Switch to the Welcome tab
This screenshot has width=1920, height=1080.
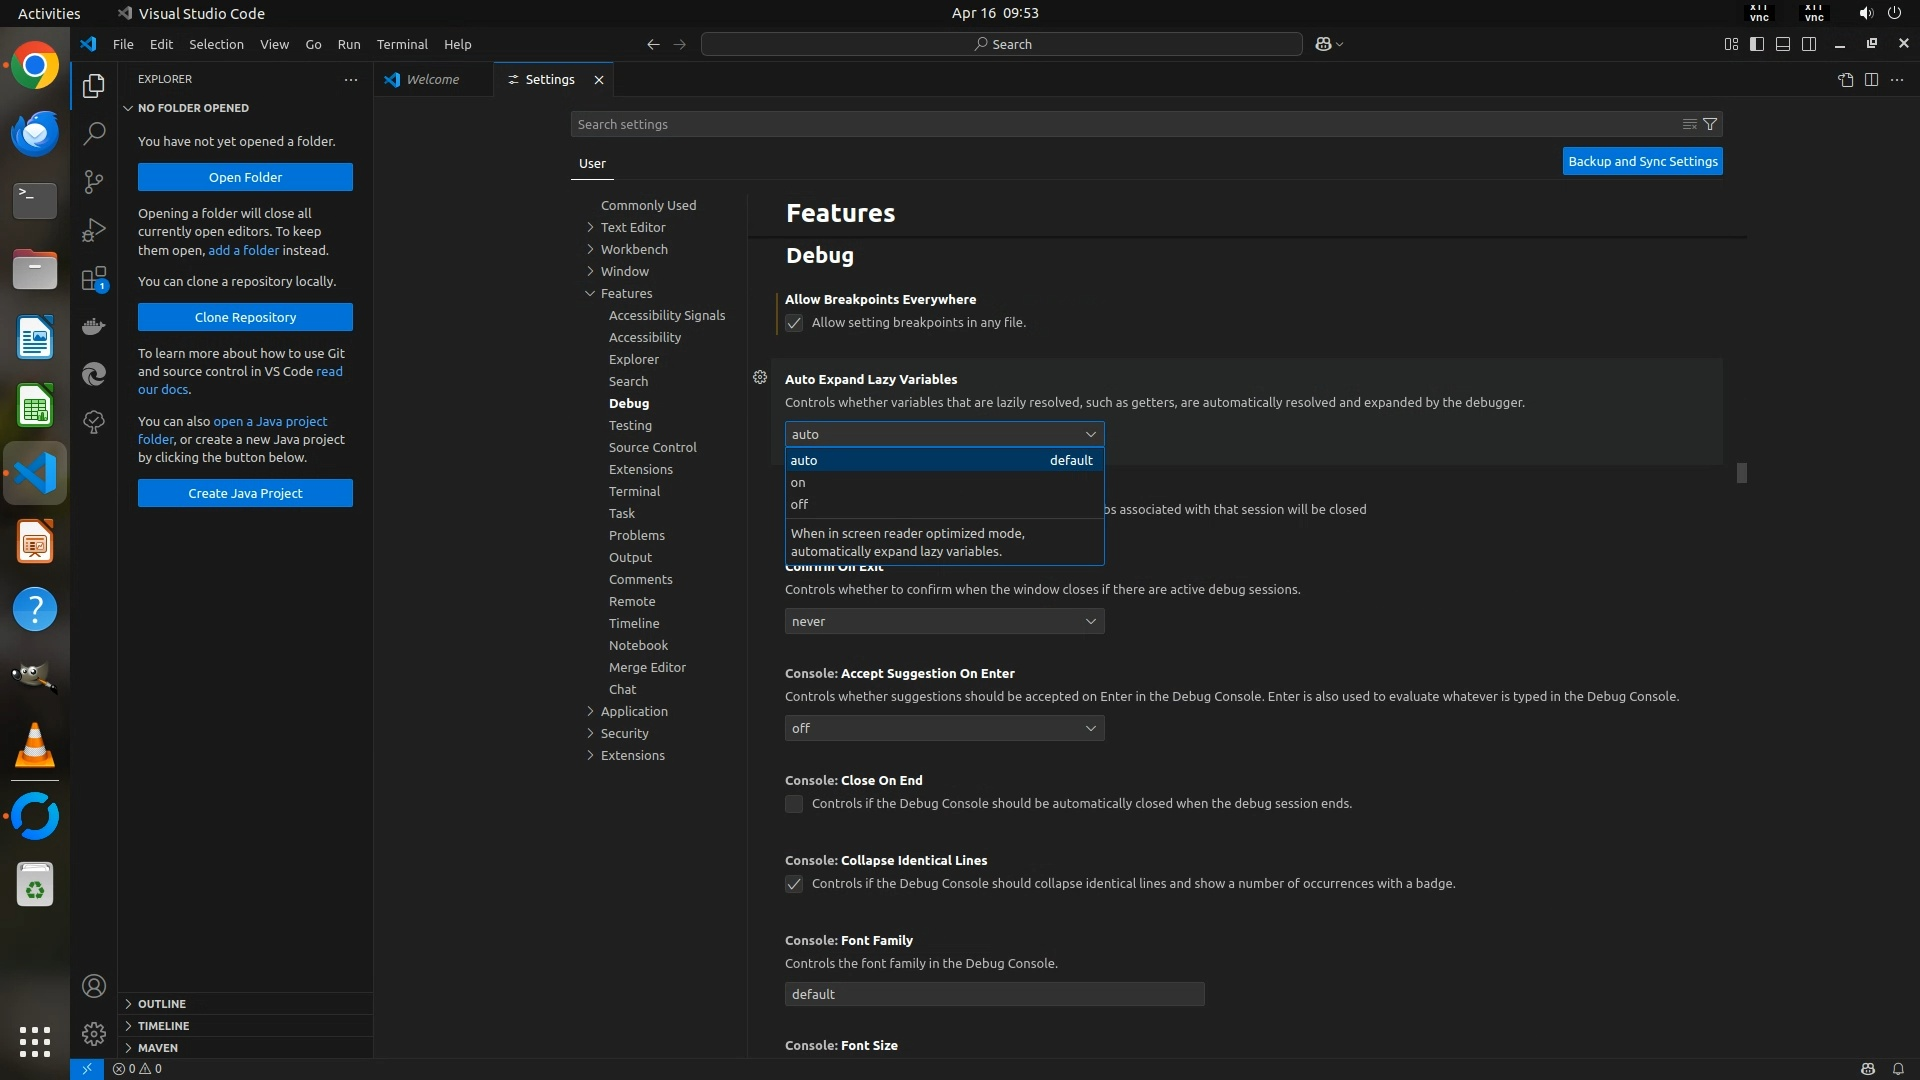click(432, 80)
